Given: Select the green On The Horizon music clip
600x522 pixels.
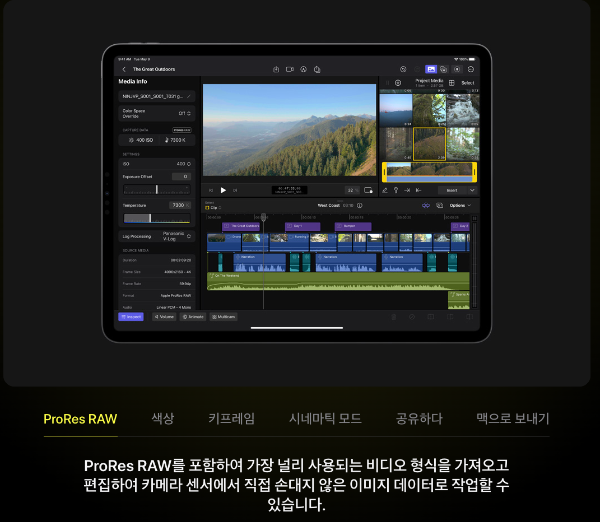Looking at the screenshot, I should pyautogui.click(x=338, y=281).
